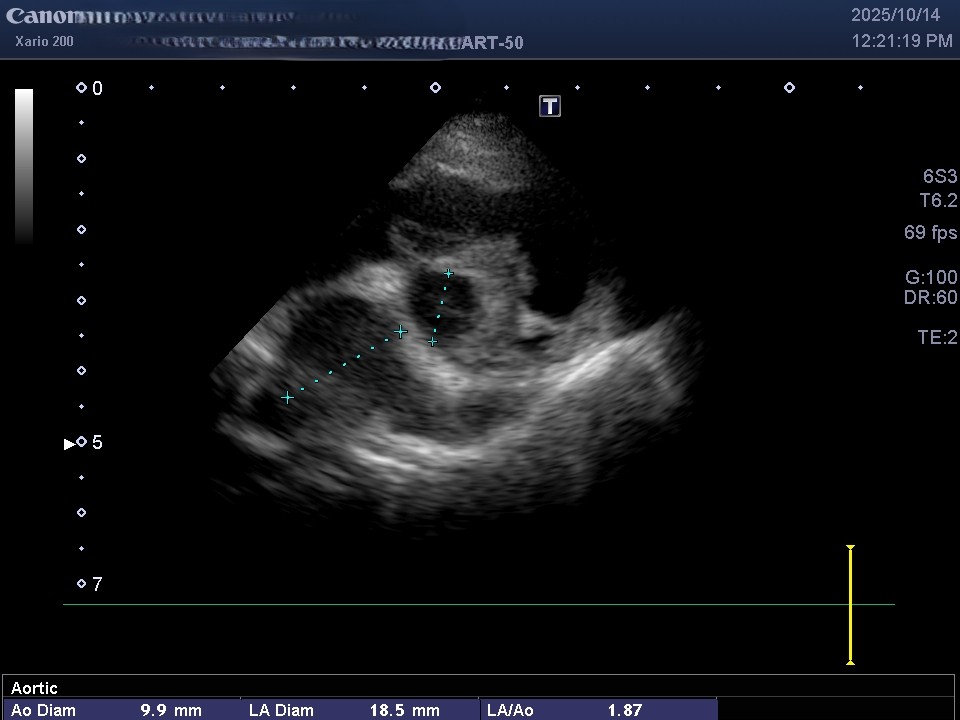Select the leftmost caliper cross of LA measurement
This screenshot has height=720, width=960.
(x=288, y=397)
